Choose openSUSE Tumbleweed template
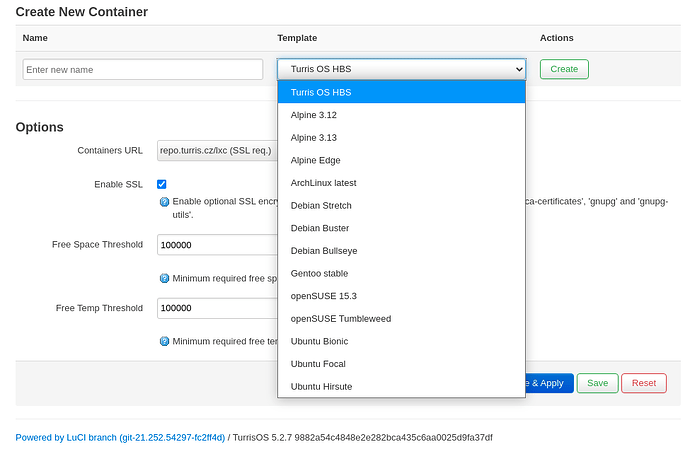 pos(401,319)
